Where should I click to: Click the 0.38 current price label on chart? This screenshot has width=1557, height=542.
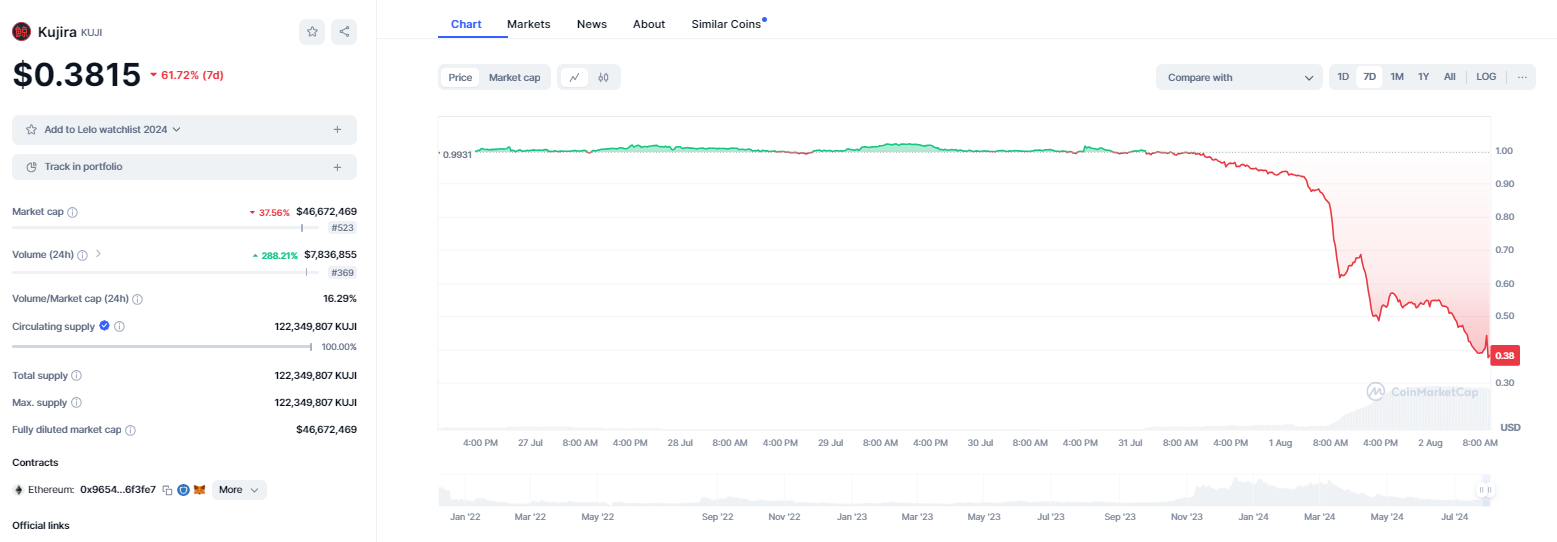[1505, 355]
